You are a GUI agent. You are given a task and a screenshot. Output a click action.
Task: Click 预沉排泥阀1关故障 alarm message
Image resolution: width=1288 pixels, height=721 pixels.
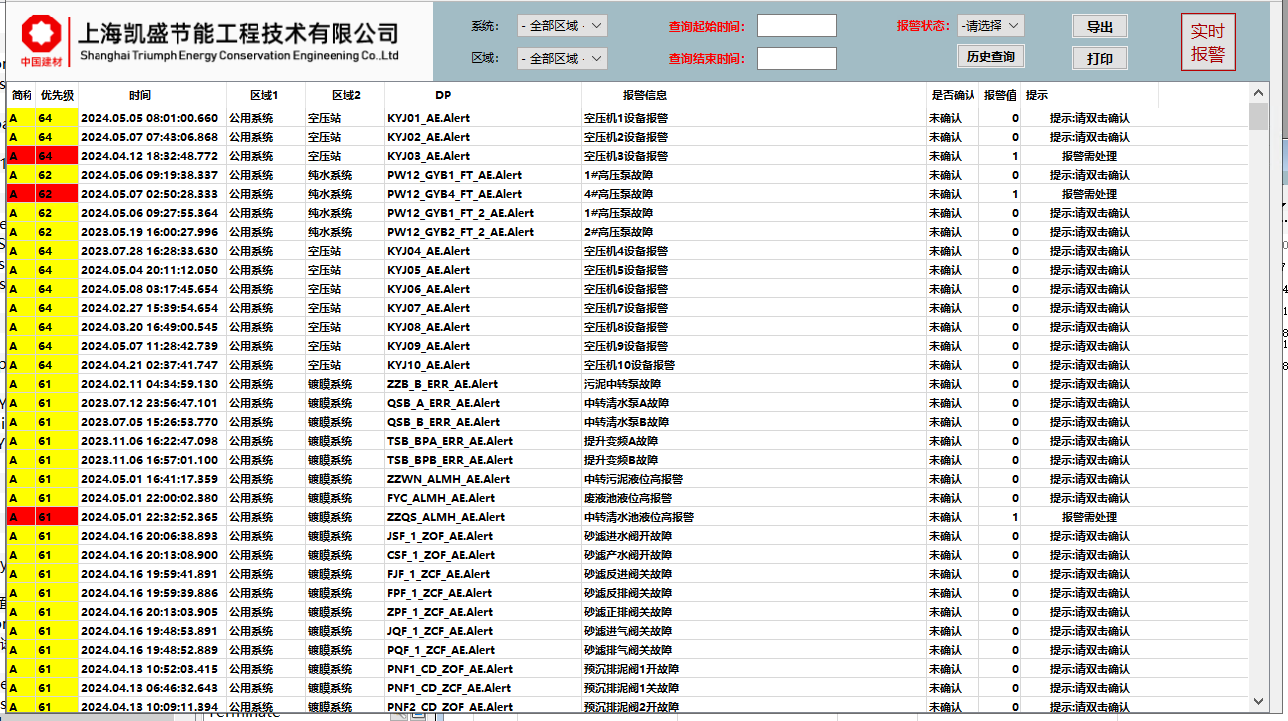(x=631, y=688)
